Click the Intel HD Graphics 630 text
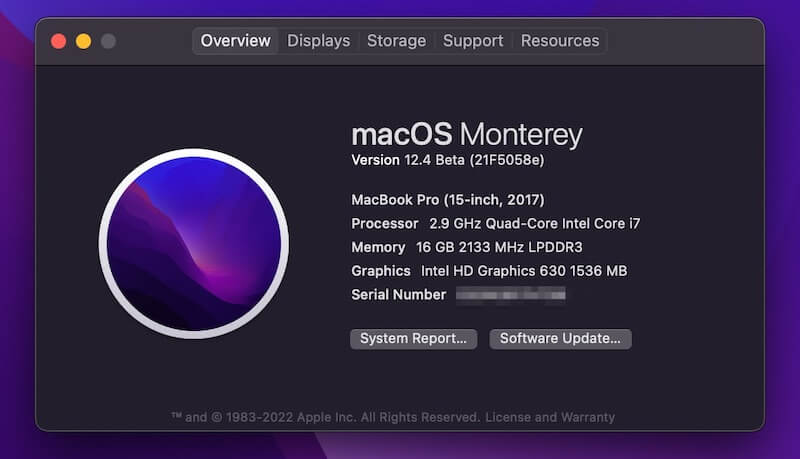The height and width of the screenshot is (459, 800). click(x=523, y=271)
